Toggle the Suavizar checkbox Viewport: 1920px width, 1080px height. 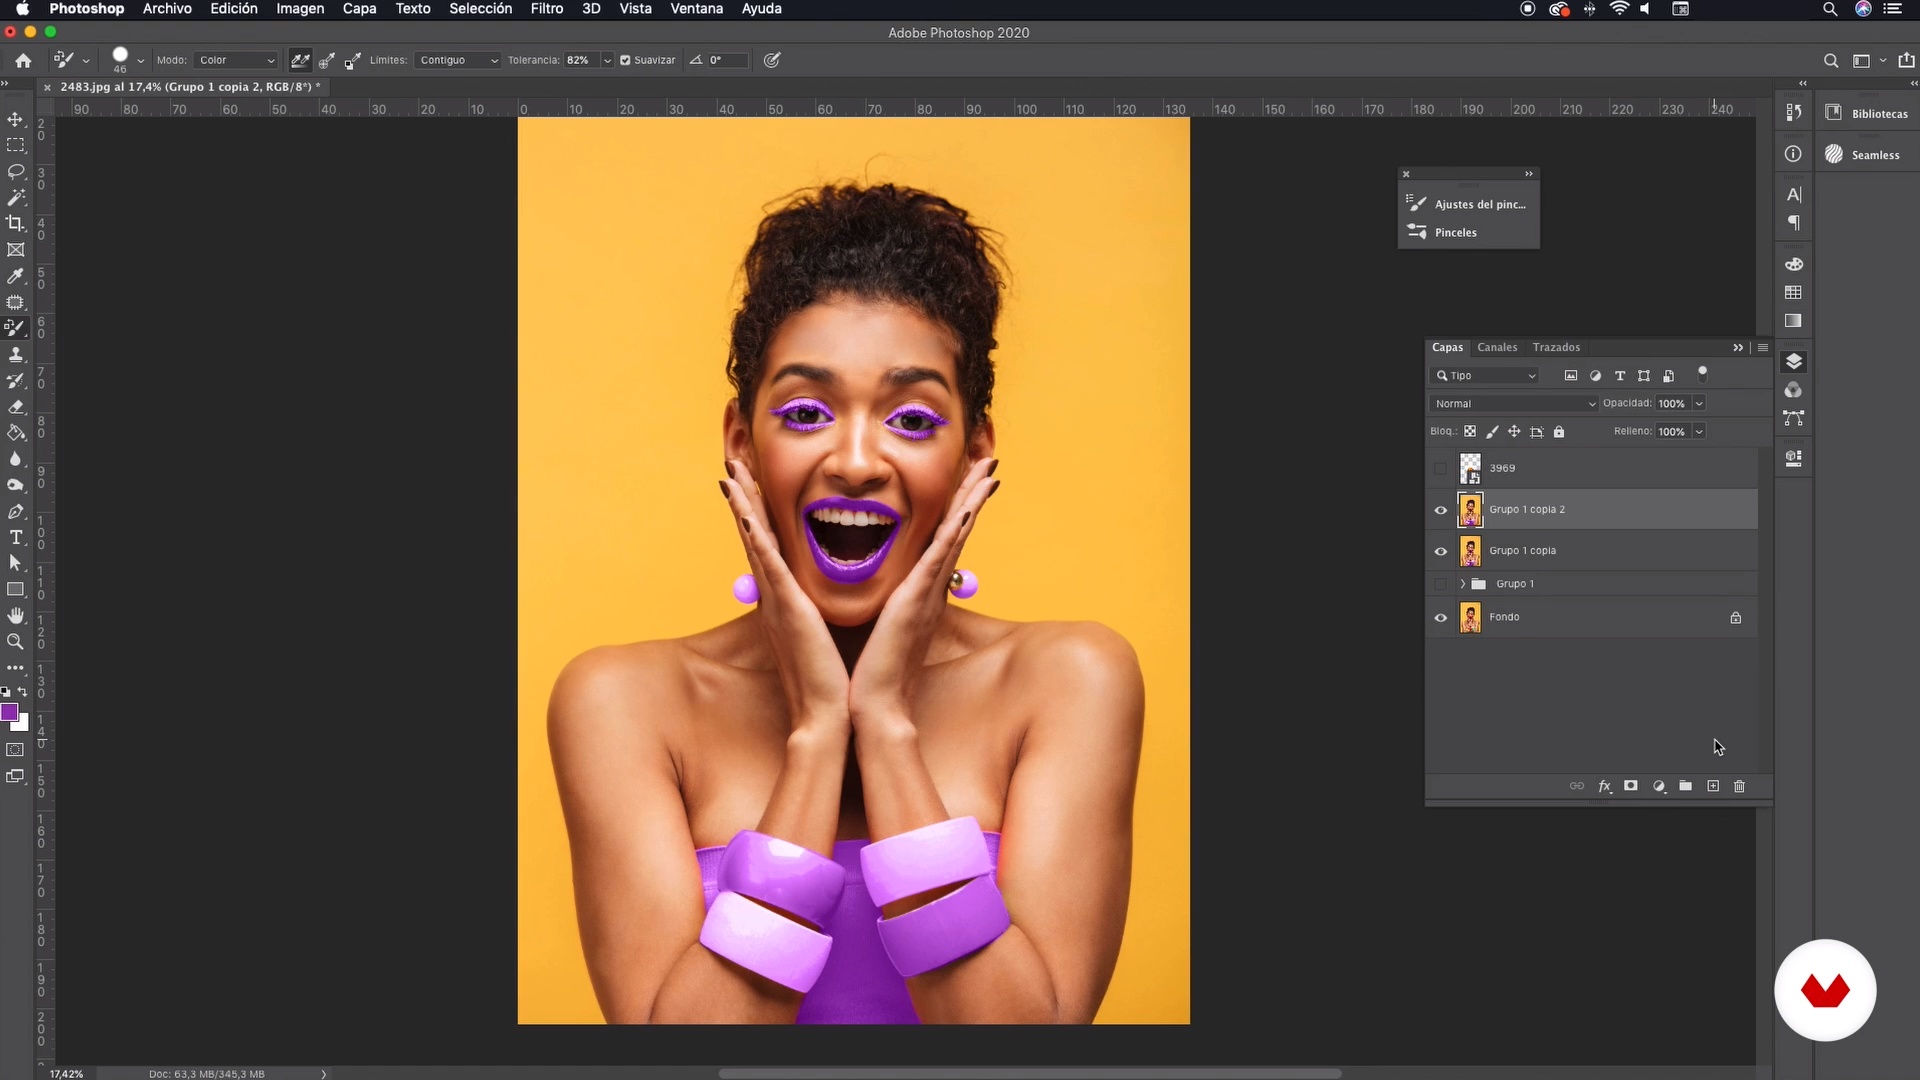pyautogui.click(x=625, y=60)
